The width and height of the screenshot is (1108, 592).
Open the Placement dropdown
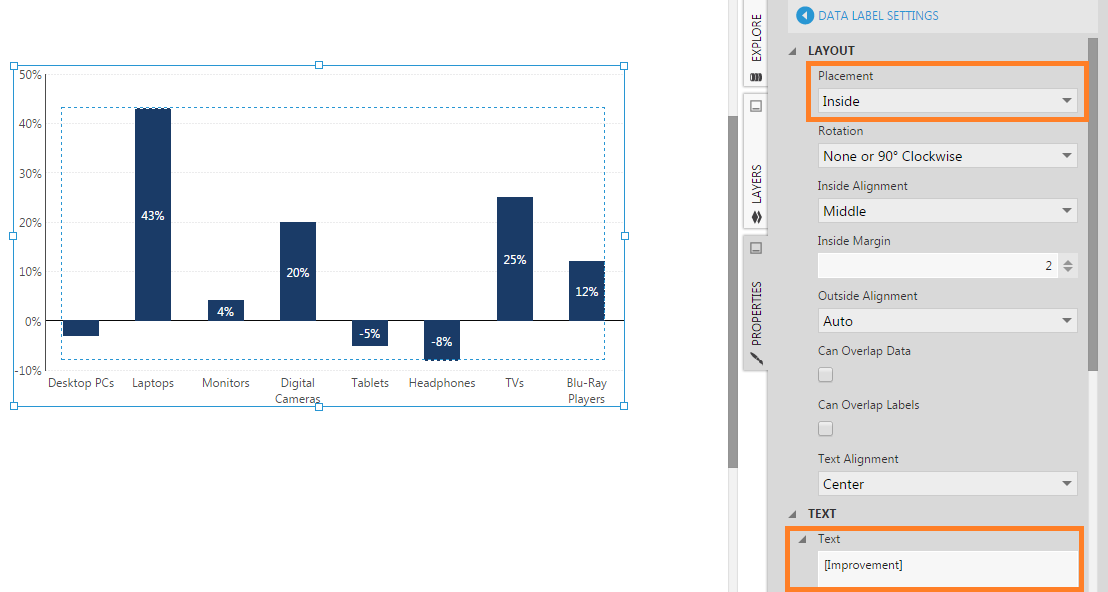947,101
